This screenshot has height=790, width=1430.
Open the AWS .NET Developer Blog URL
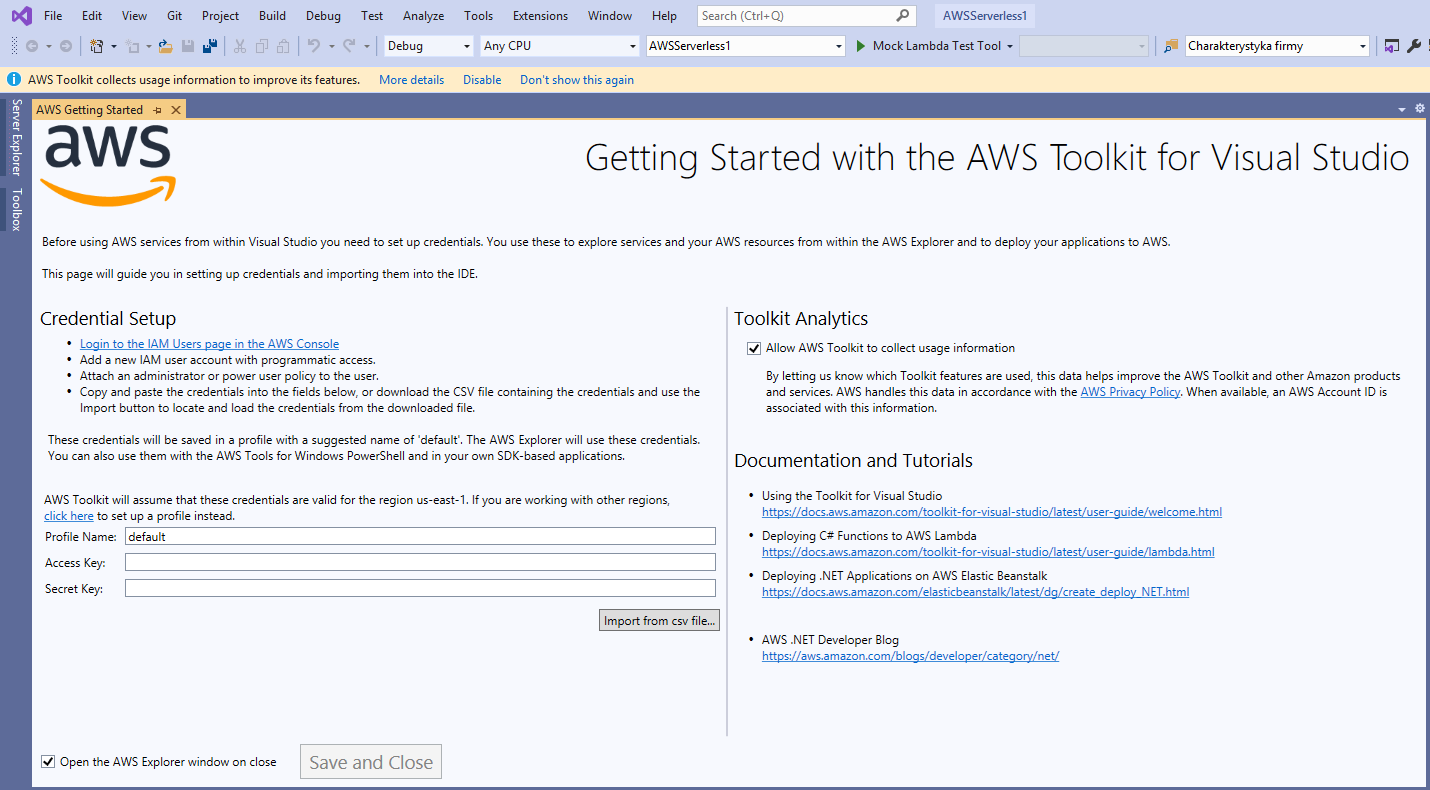pos(910,656)
